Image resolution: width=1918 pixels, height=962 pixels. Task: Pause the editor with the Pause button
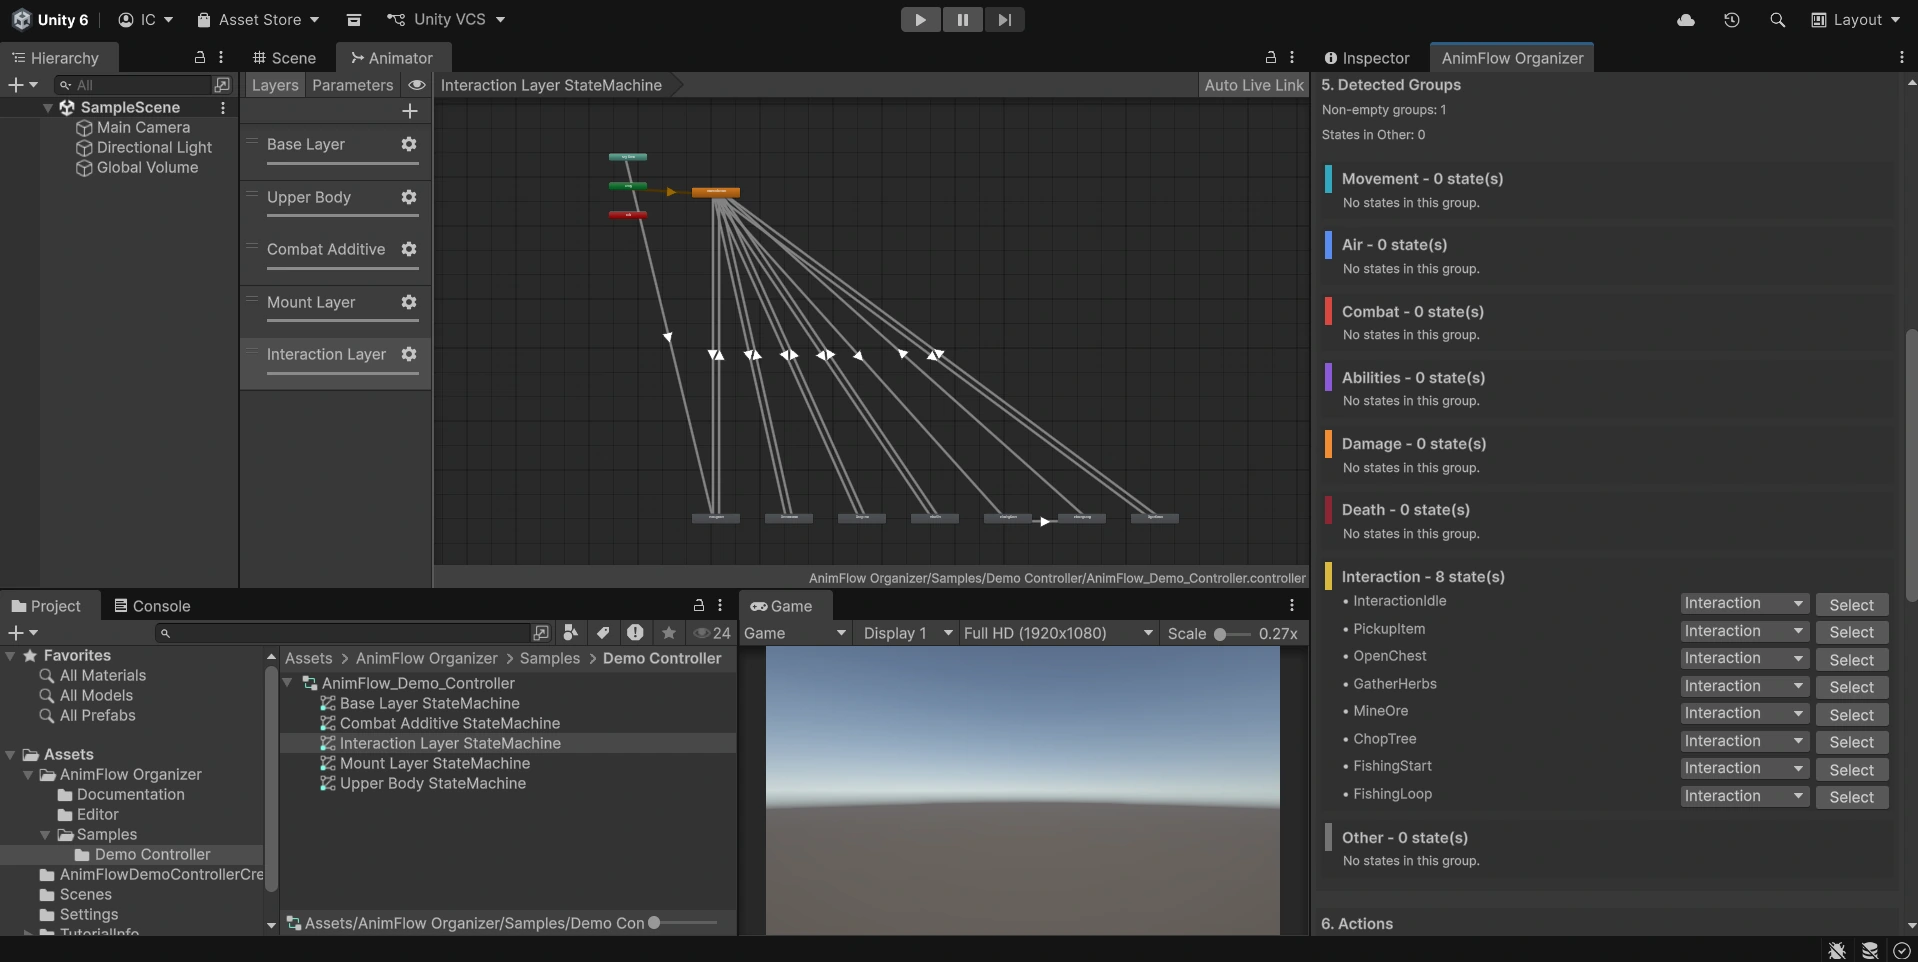[x=962, y=20]
